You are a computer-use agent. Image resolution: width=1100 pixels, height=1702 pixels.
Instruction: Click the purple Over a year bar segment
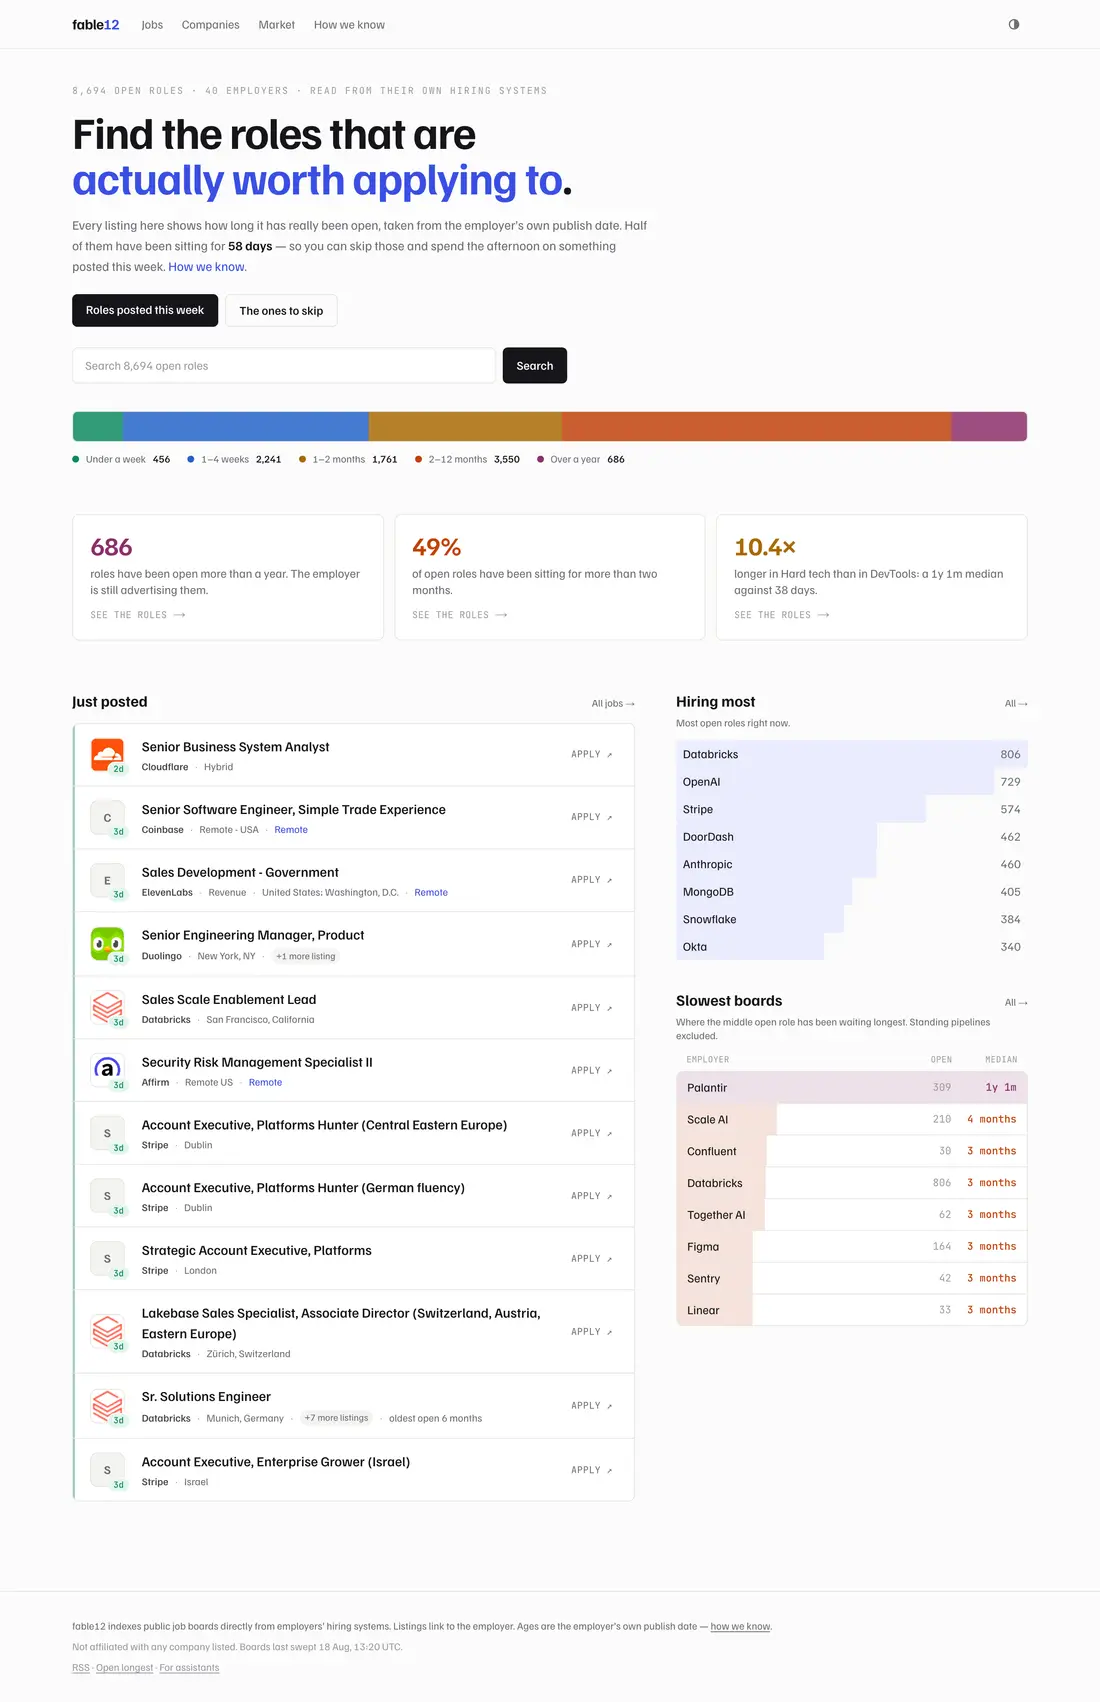(989, 427)
